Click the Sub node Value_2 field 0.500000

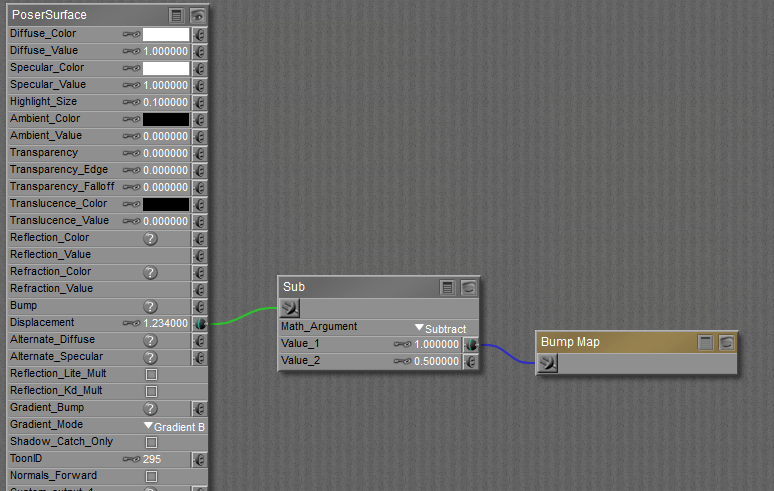(x=437, y=362)
